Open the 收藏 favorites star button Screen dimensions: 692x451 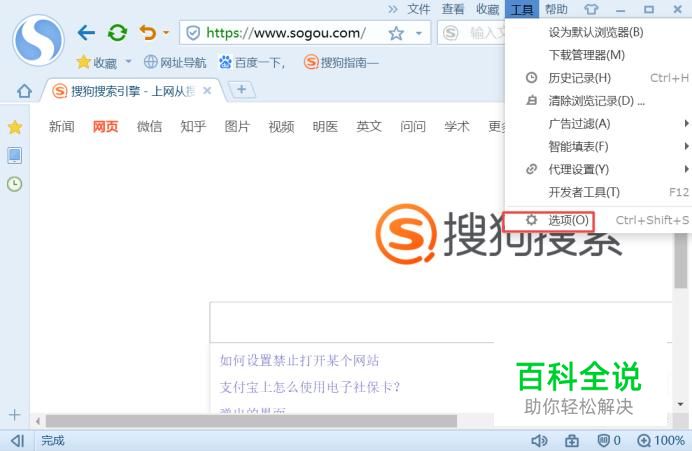coord(96,63)
